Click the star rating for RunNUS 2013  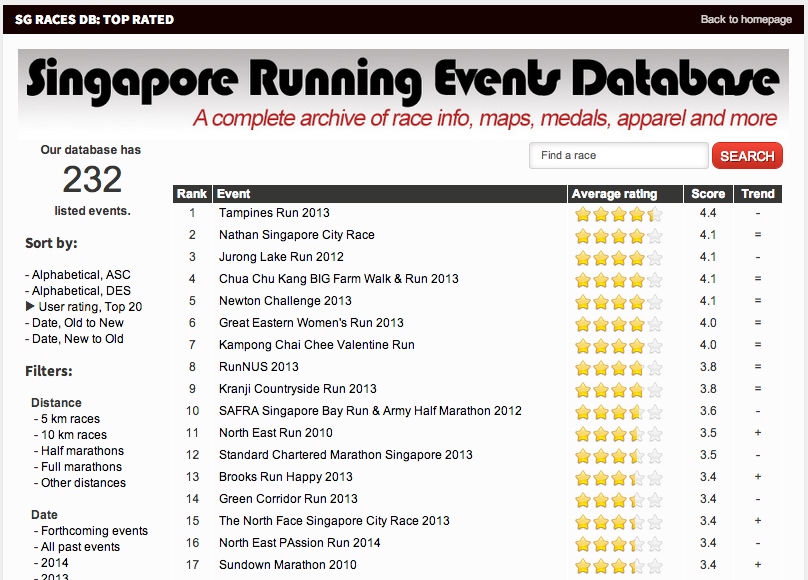pyautogui.click(x=618, y=368)
